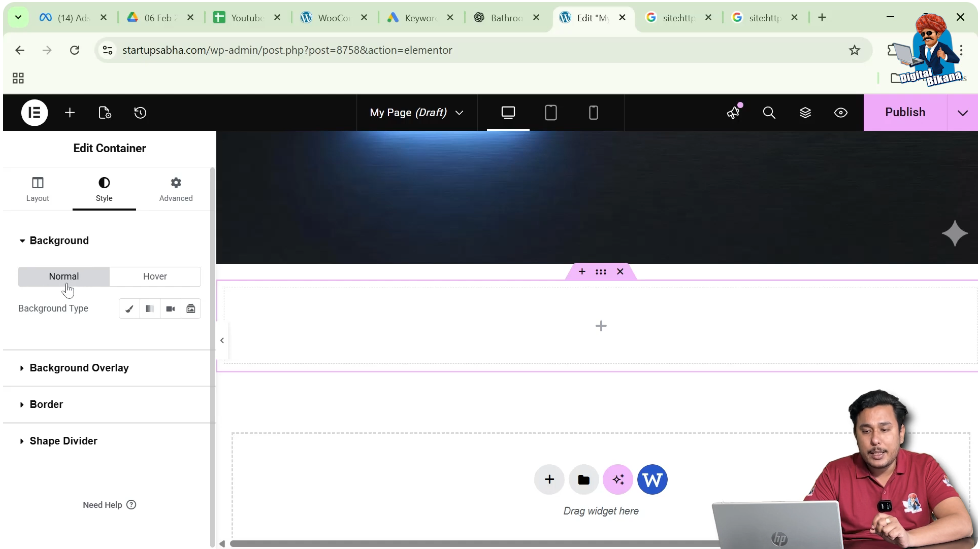Screen dimensions: 980x549
Task: Collapse the editor panel side arrow
Action: [222, 340]
